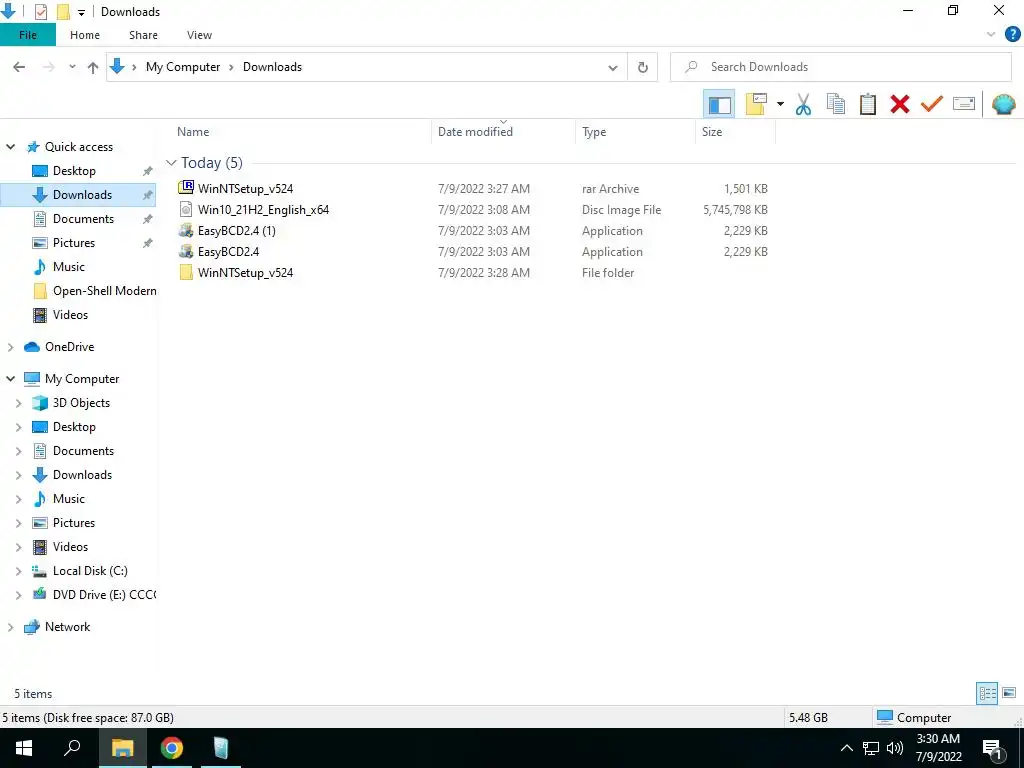Click the Paste clipboard icon
Screen dimensions: 1024x768
click(867, 104)
